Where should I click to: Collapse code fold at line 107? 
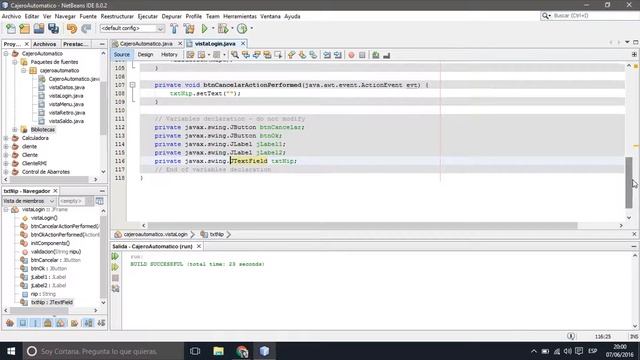[132, 85]
